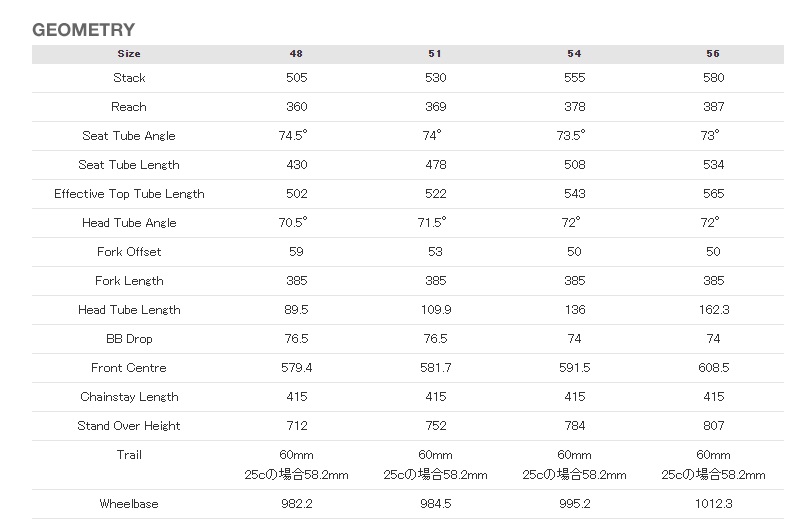
Task: Click the Stand Over Height value 752
Action: point(435,426)
